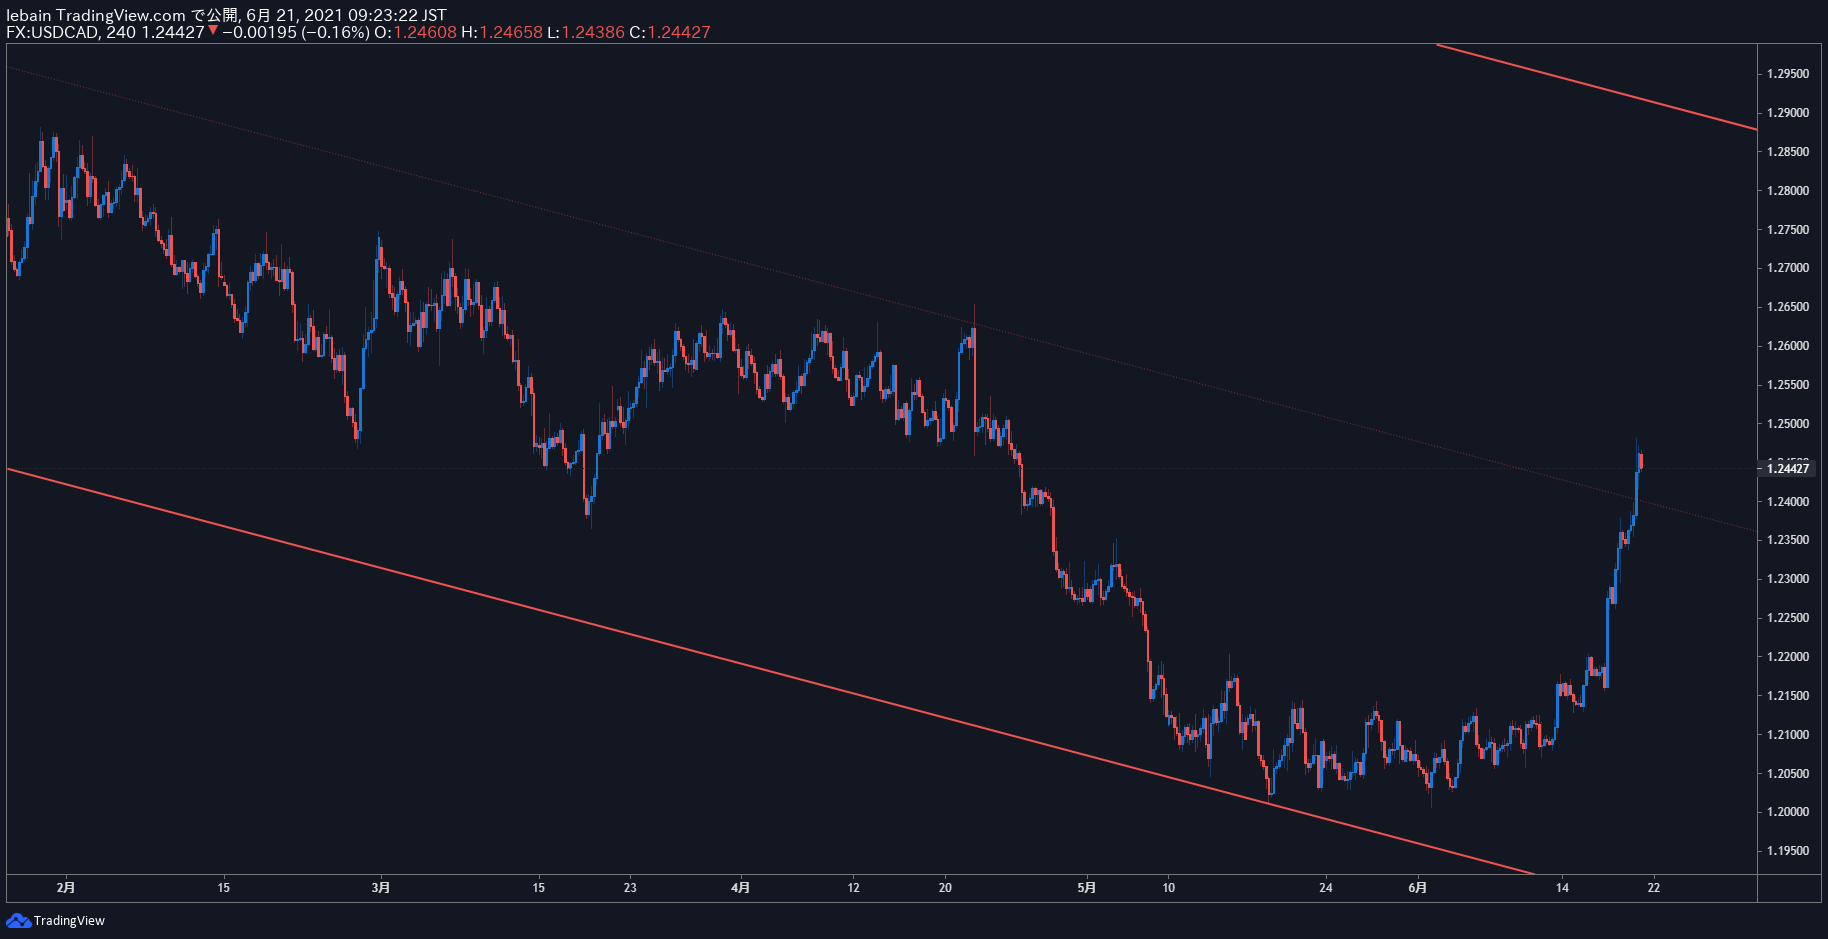Click the 5月 date label on time axis
The image size is (1828, 939).
point(1087,887)
